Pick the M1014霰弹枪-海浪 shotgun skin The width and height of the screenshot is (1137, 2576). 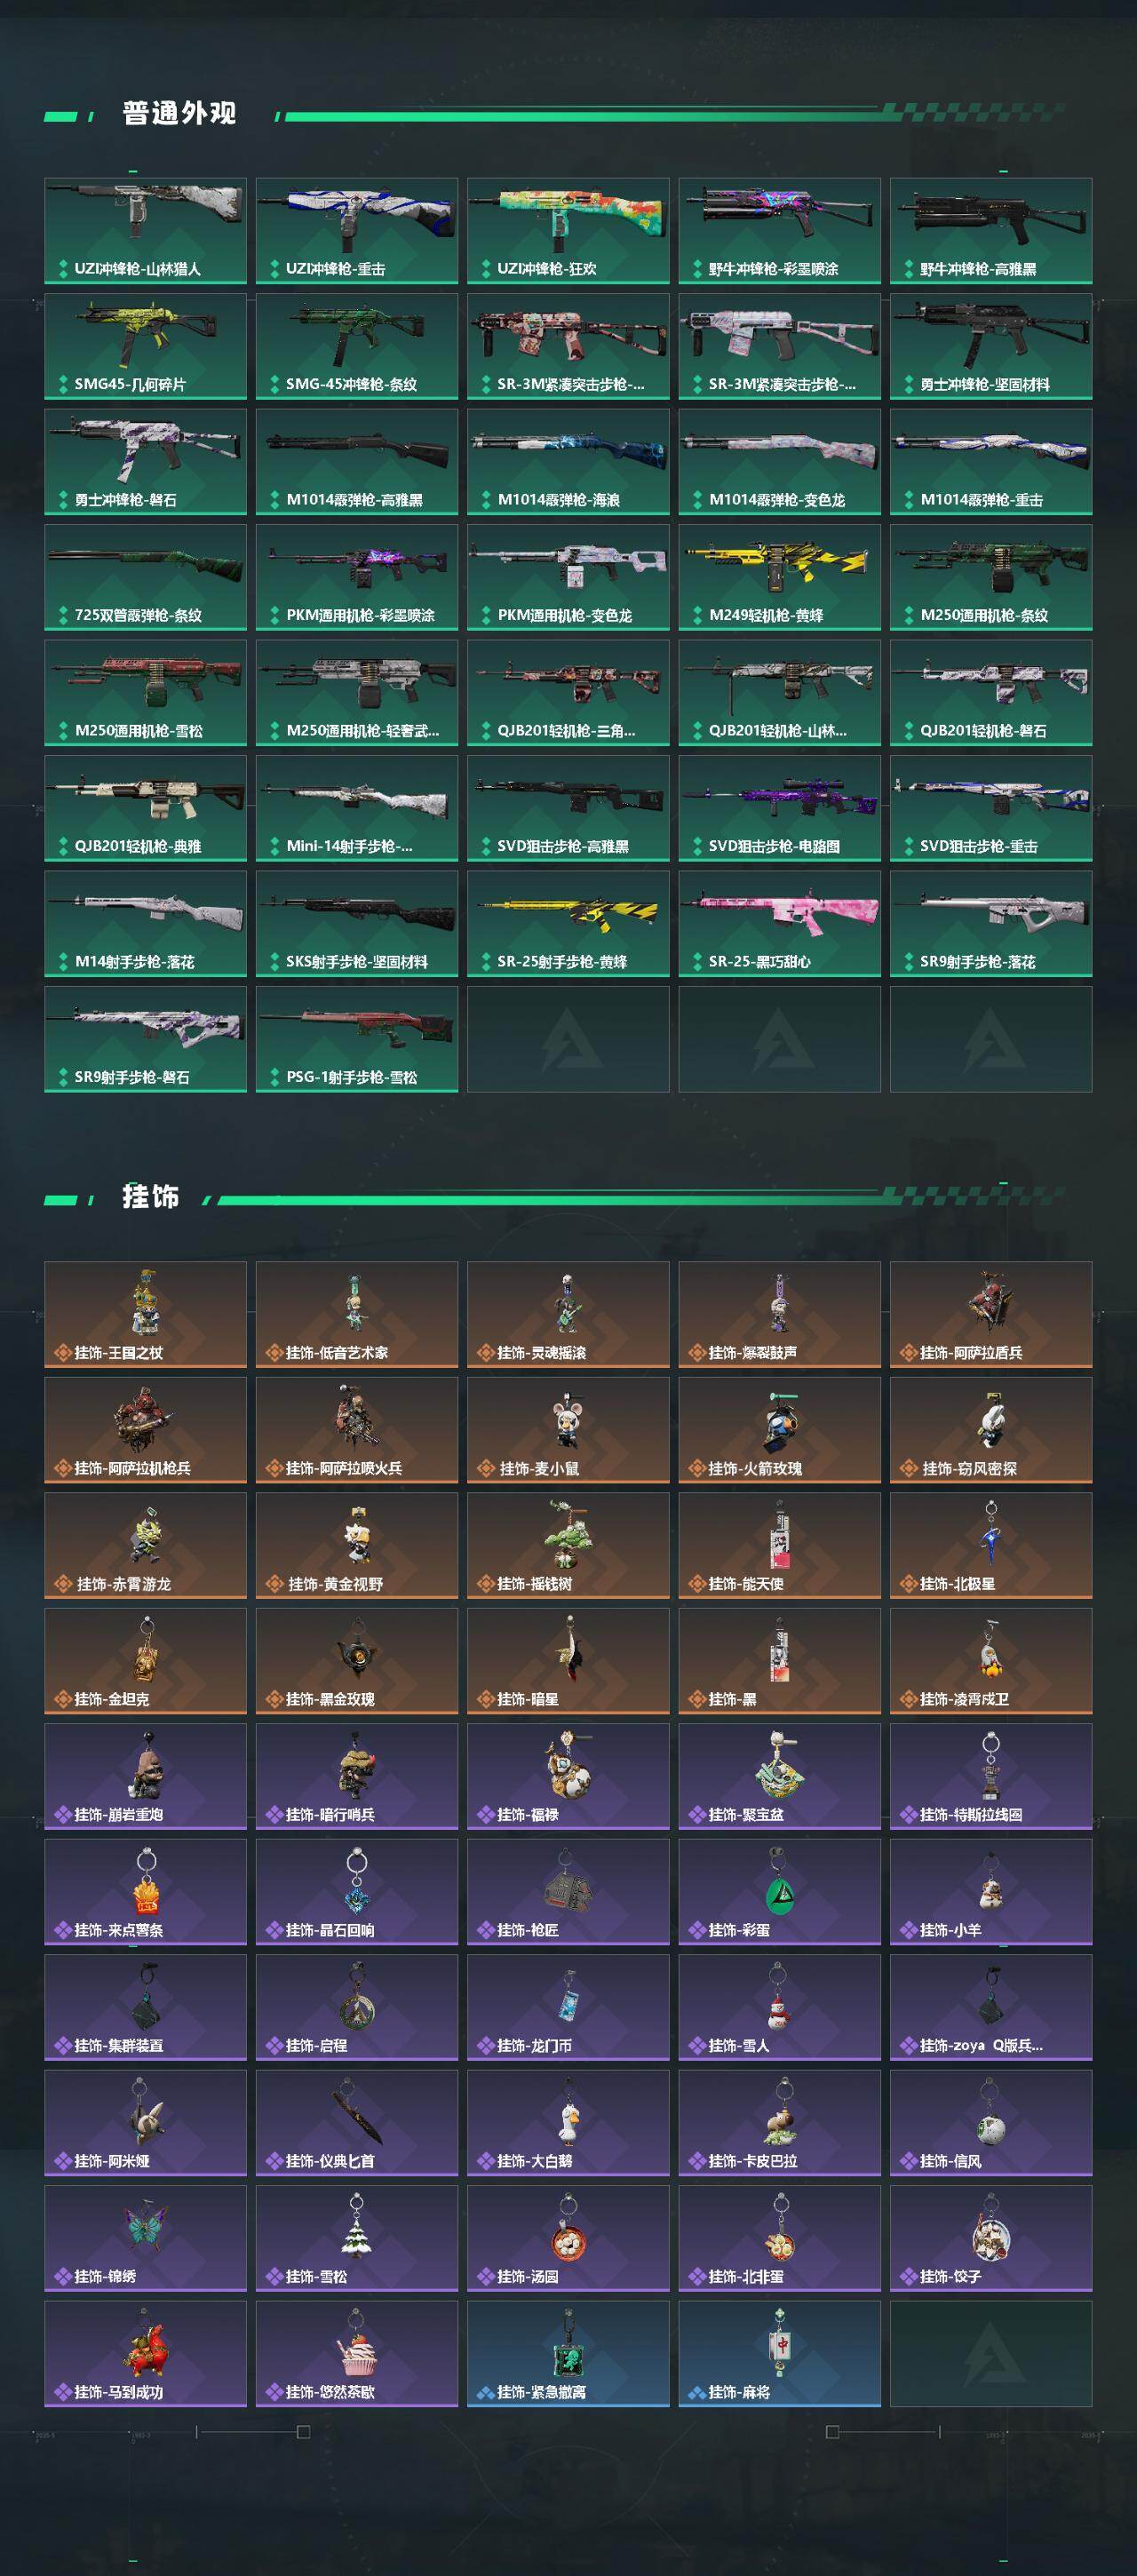pyautogui.click(x=568, y=462)
